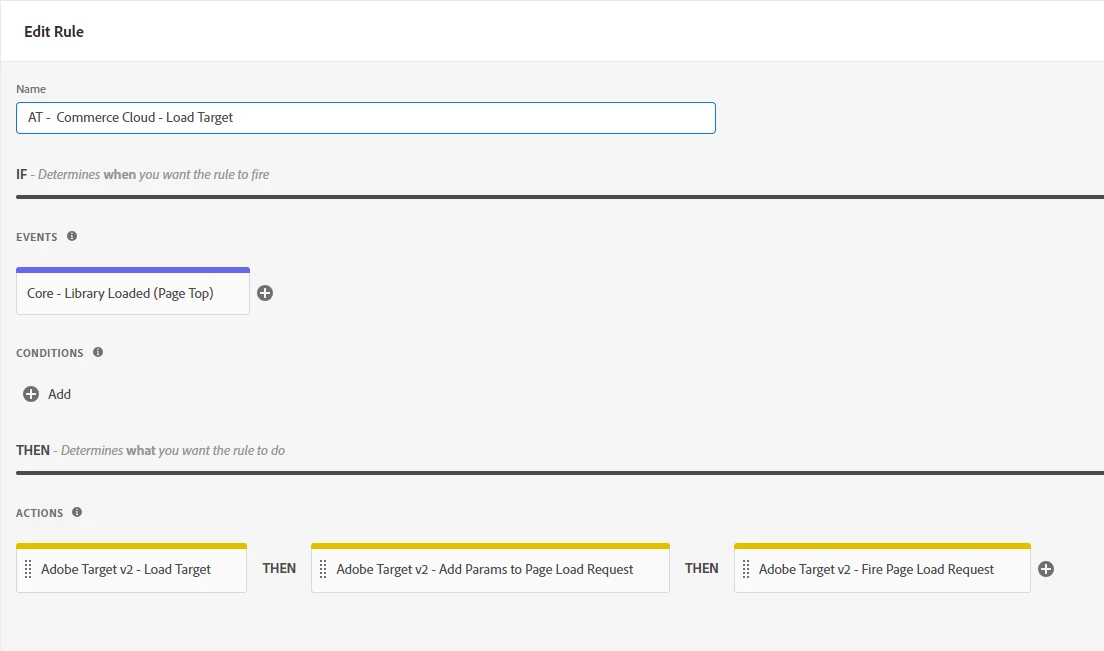Click the Edit Rule heading
The height and width of the screenshot is (651, 1104).
pyautogui.click(x=54, y=32)
